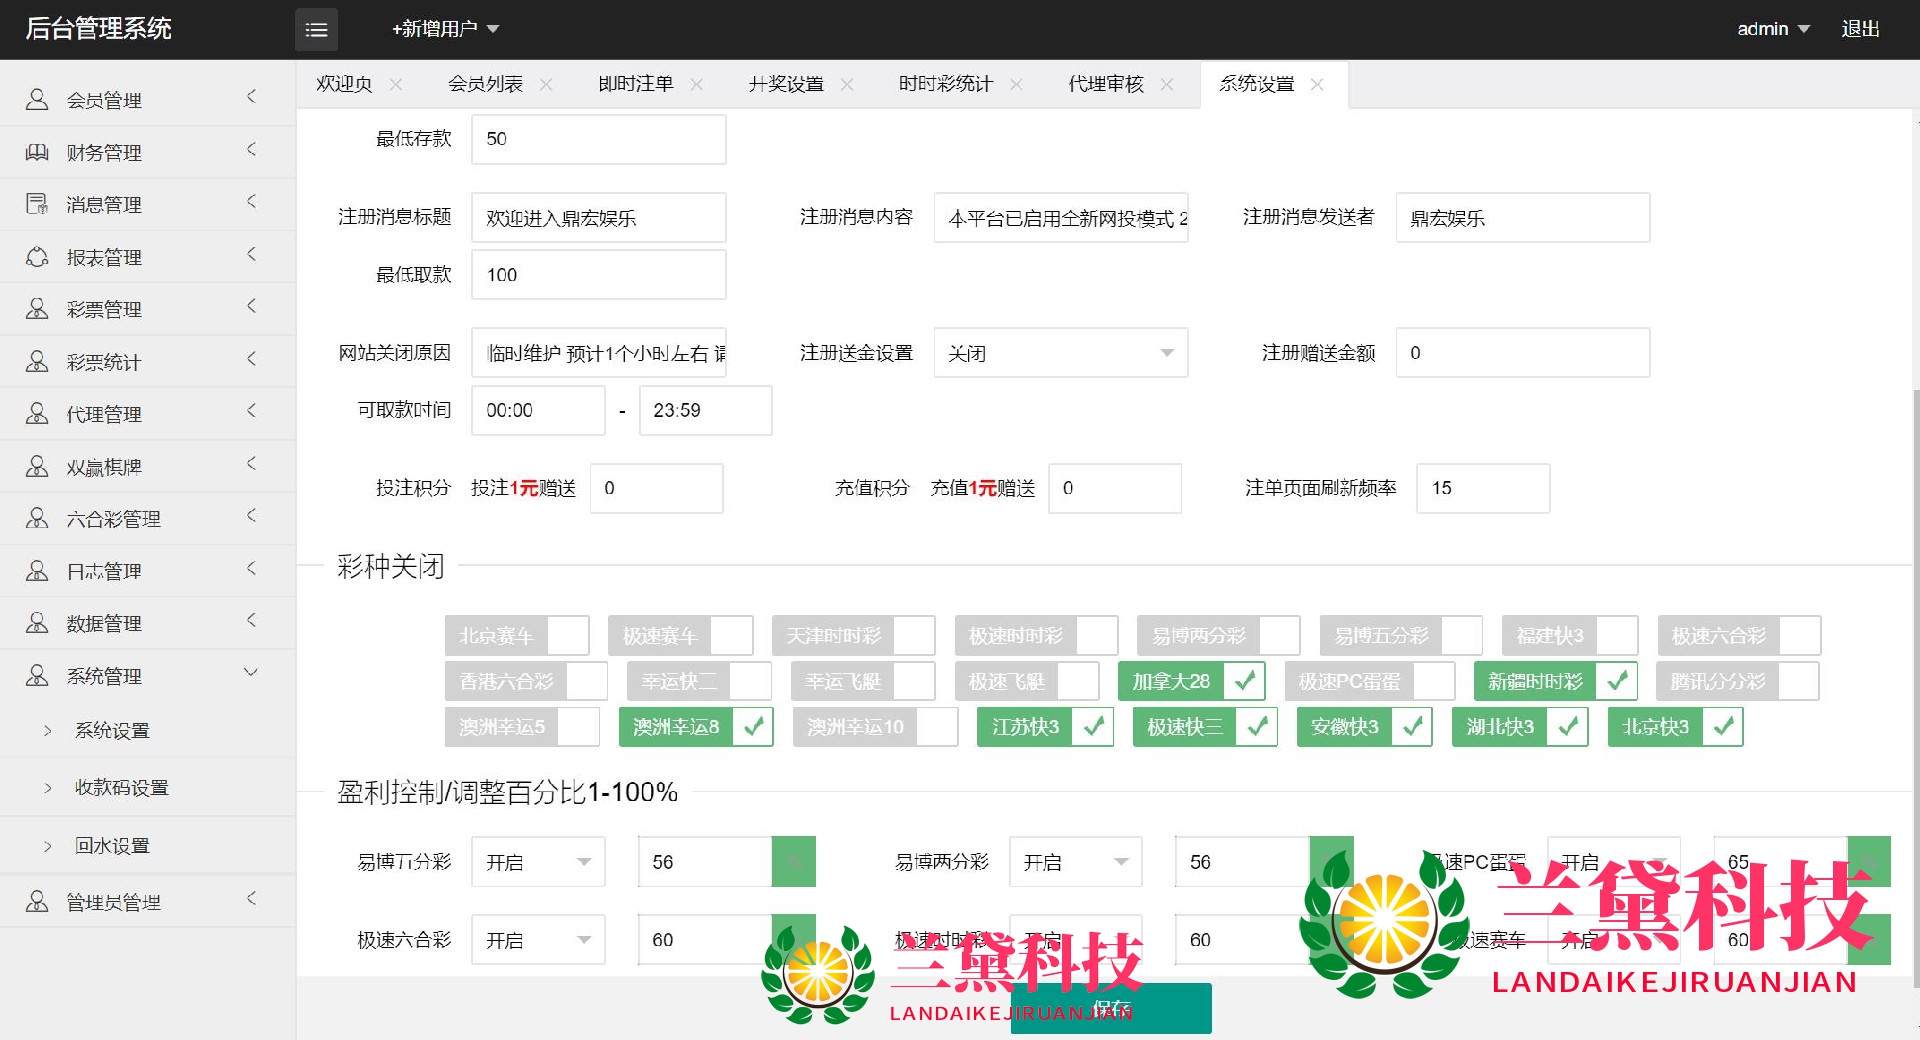
Task: Click the 退出 logout link
Action: click(x=1860, y=30)
